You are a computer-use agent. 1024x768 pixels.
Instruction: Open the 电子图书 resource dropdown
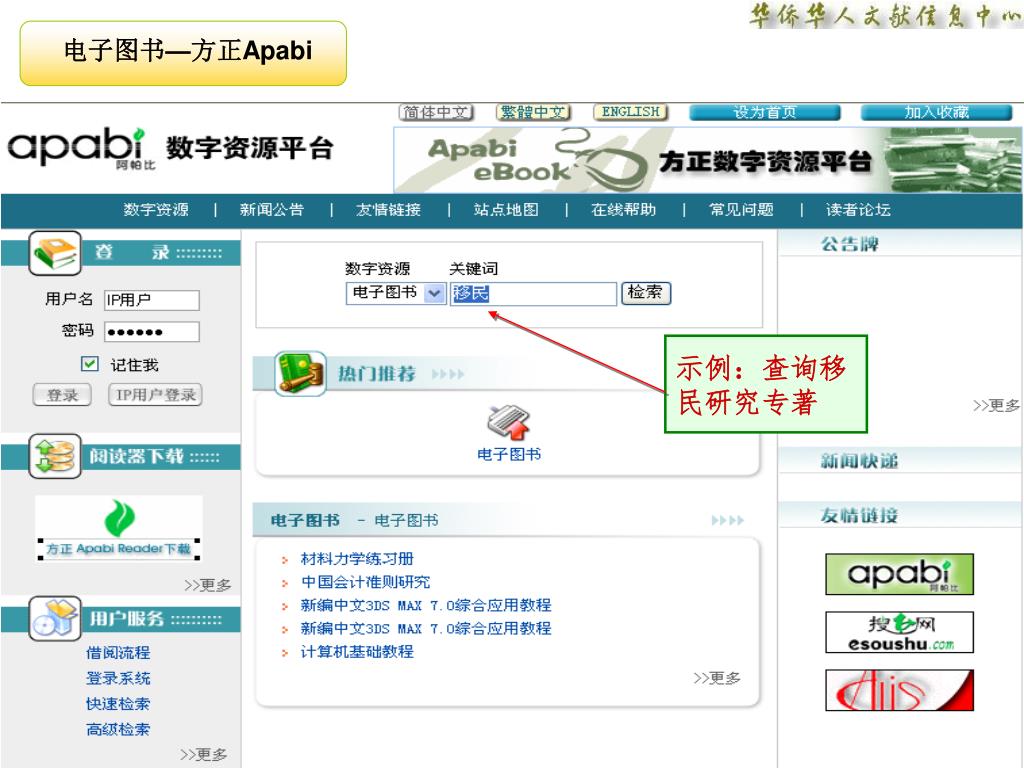pyautogui.click(x=395, y=293)
